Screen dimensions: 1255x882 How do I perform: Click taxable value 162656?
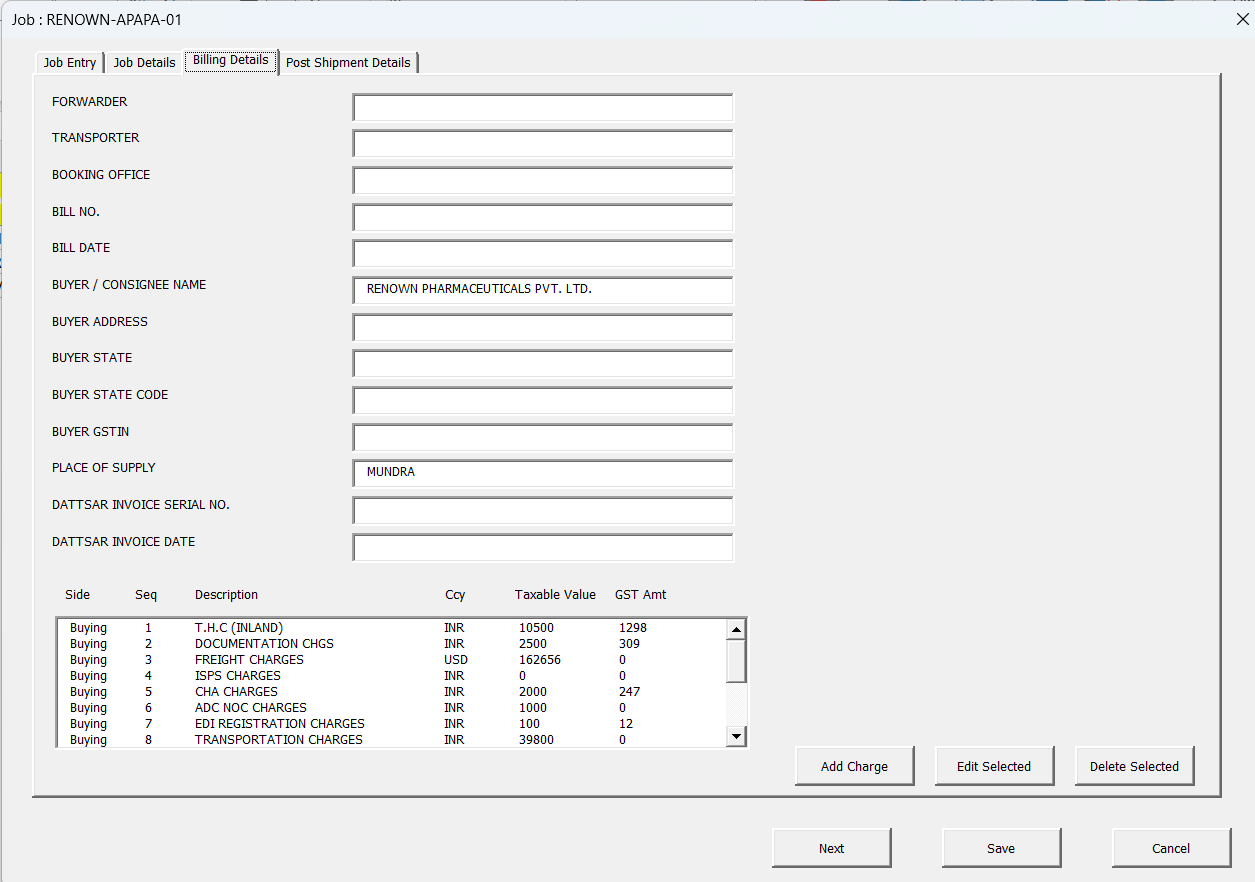(x=540, y=660)
